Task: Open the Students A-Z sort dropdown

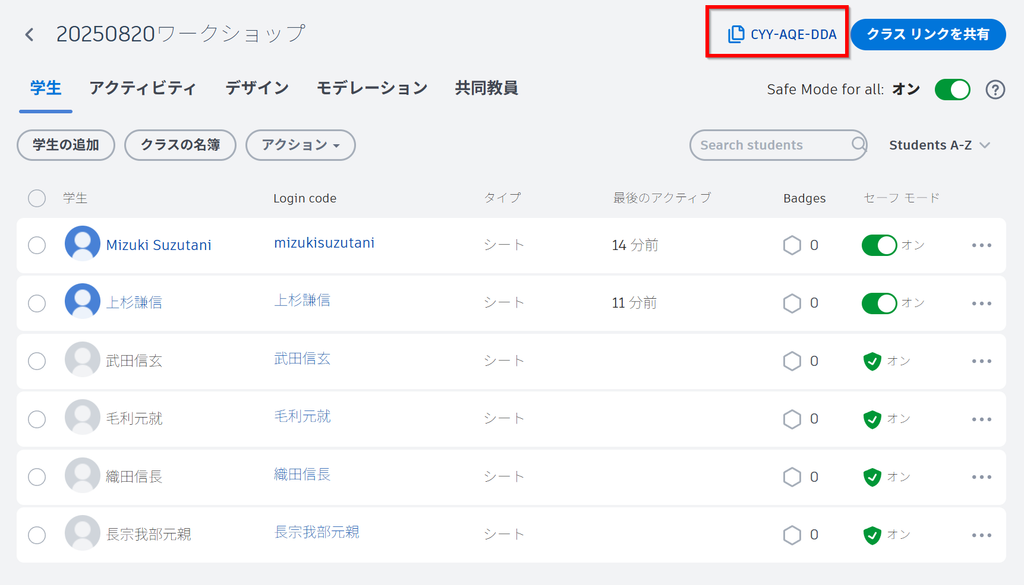Action: (x=939, y=145)
